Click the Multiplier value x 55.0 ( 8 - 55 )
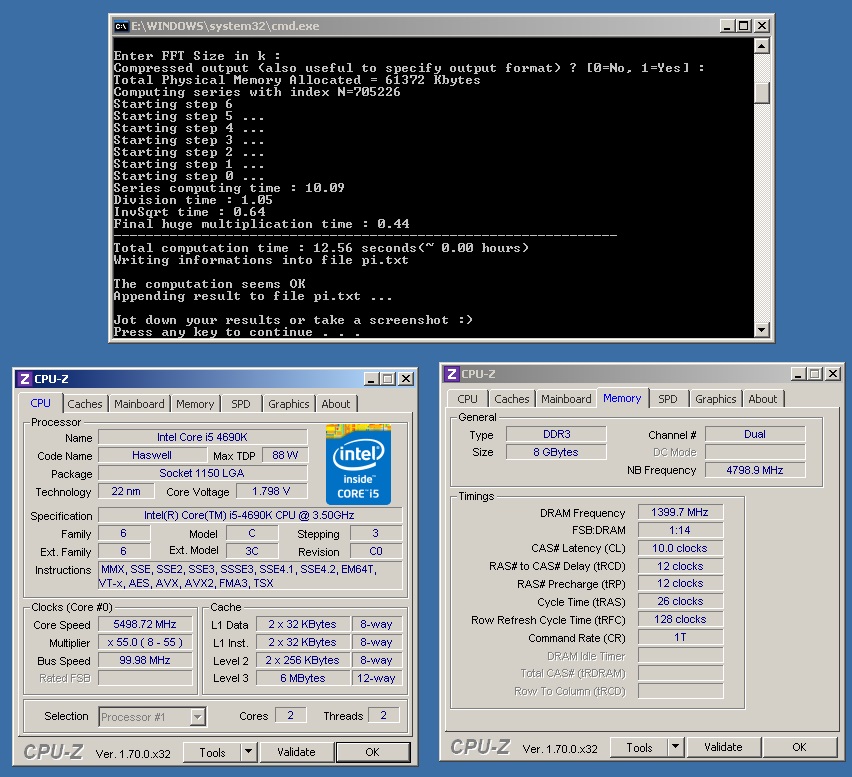The width and height of the screenshot is (852, 777). click(x=145, y=642)
